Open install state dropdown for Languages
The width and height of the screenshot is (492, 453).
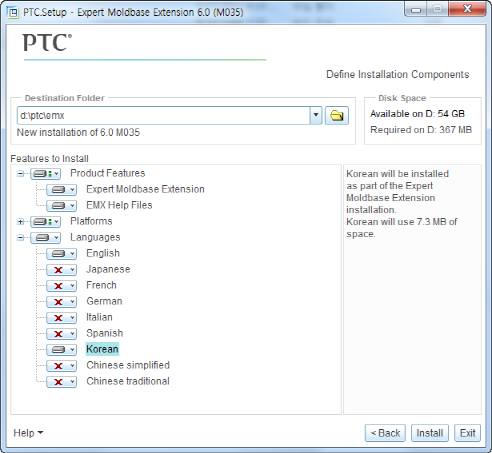(46, 237)
